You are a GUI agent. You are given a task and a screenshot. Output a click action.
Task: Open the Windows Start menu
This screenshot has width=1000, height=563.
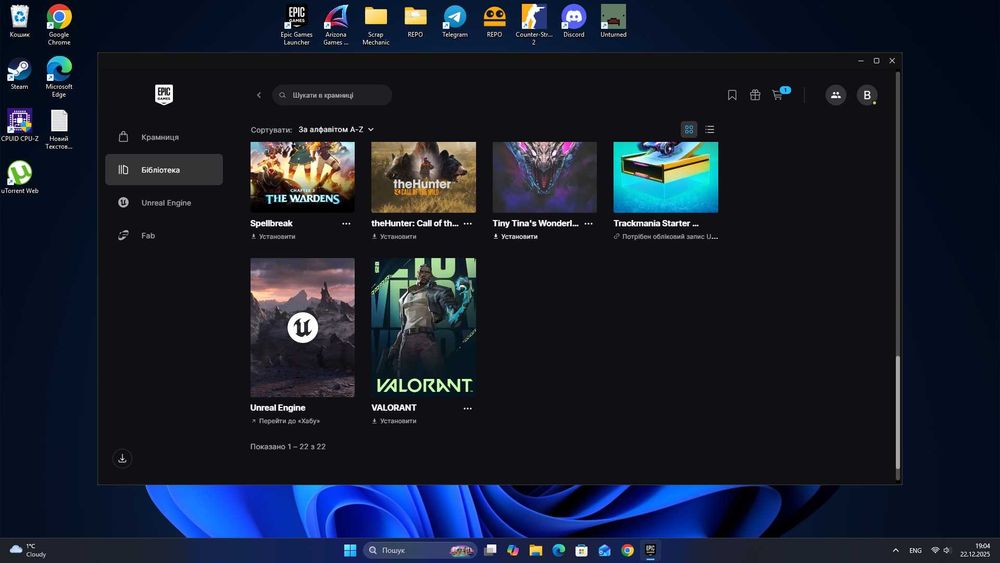coord(350,550)
